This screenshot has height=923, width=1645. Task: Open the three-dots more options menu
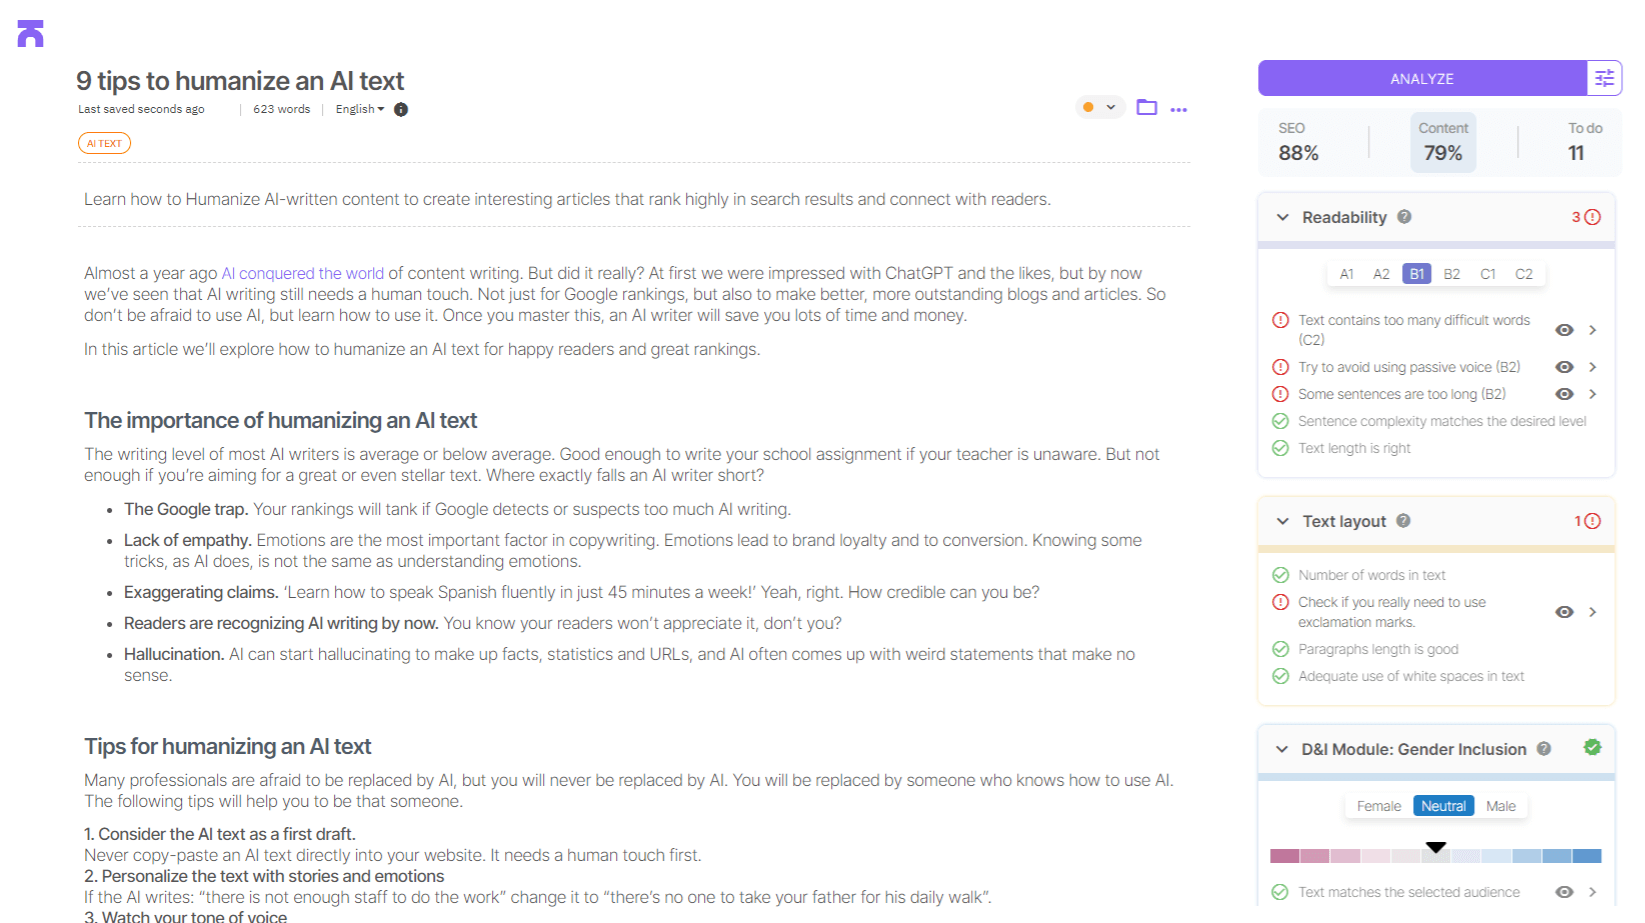point(1179,109)
